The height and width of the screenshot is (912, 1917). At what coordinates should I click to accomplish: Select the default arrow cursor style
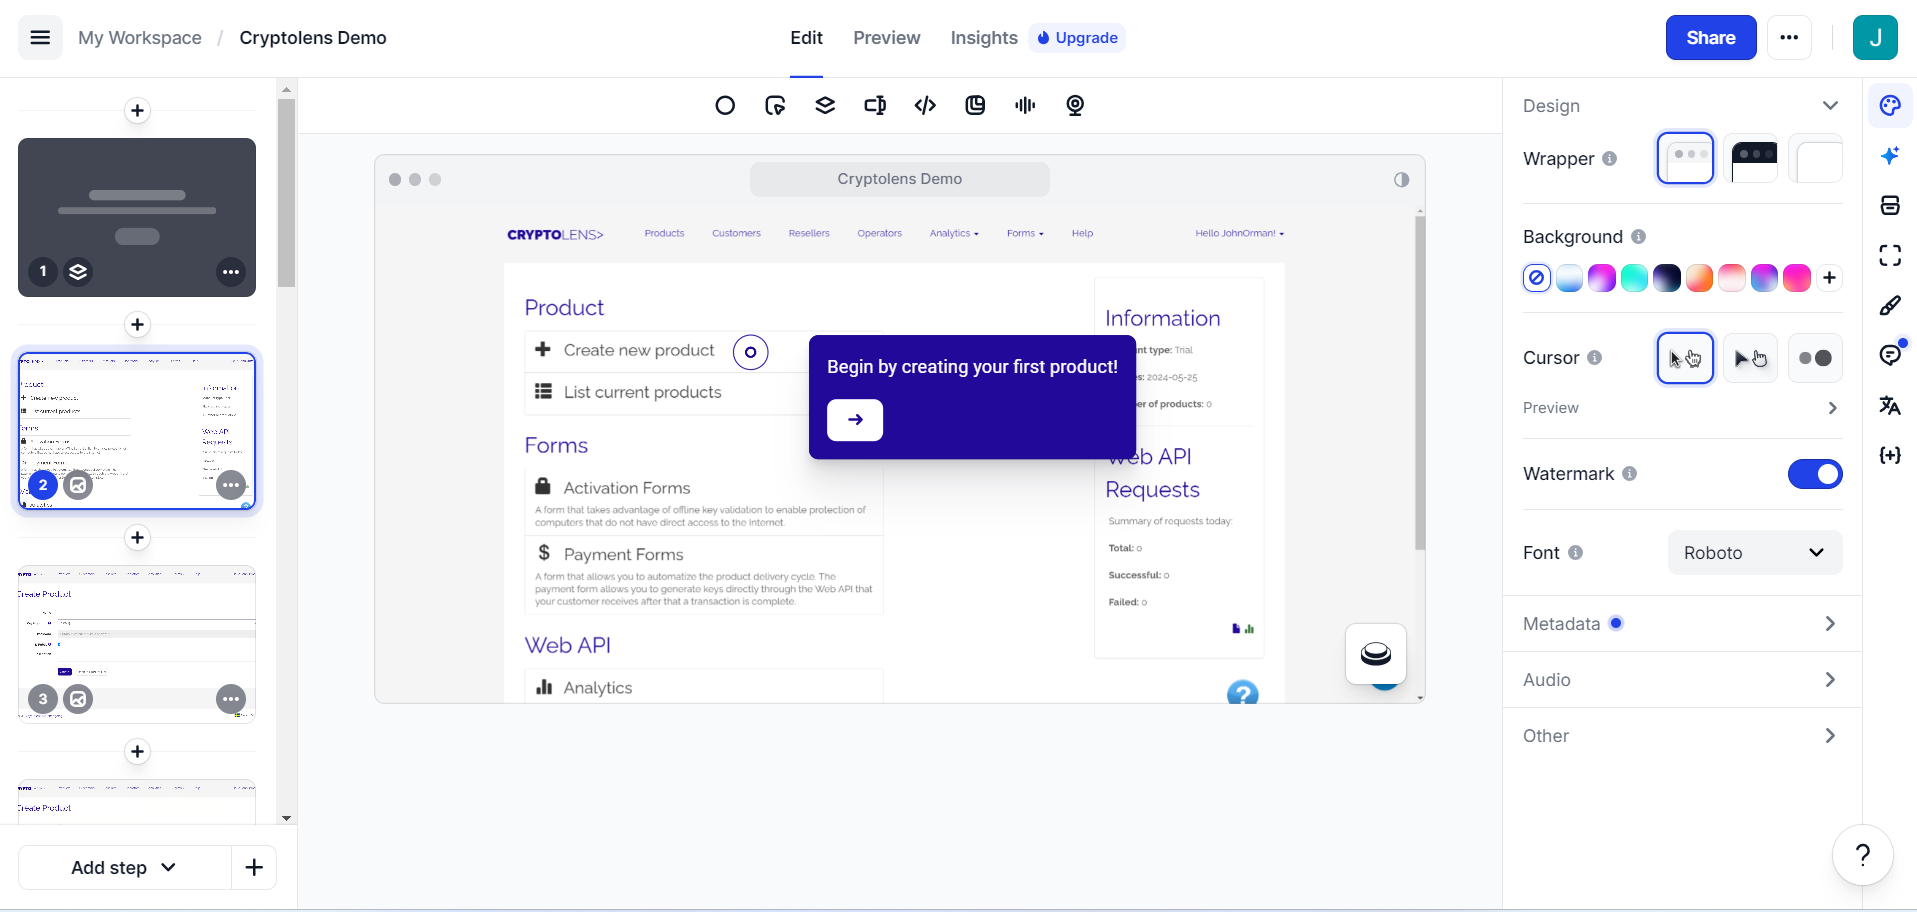(x=1685, y=358)
